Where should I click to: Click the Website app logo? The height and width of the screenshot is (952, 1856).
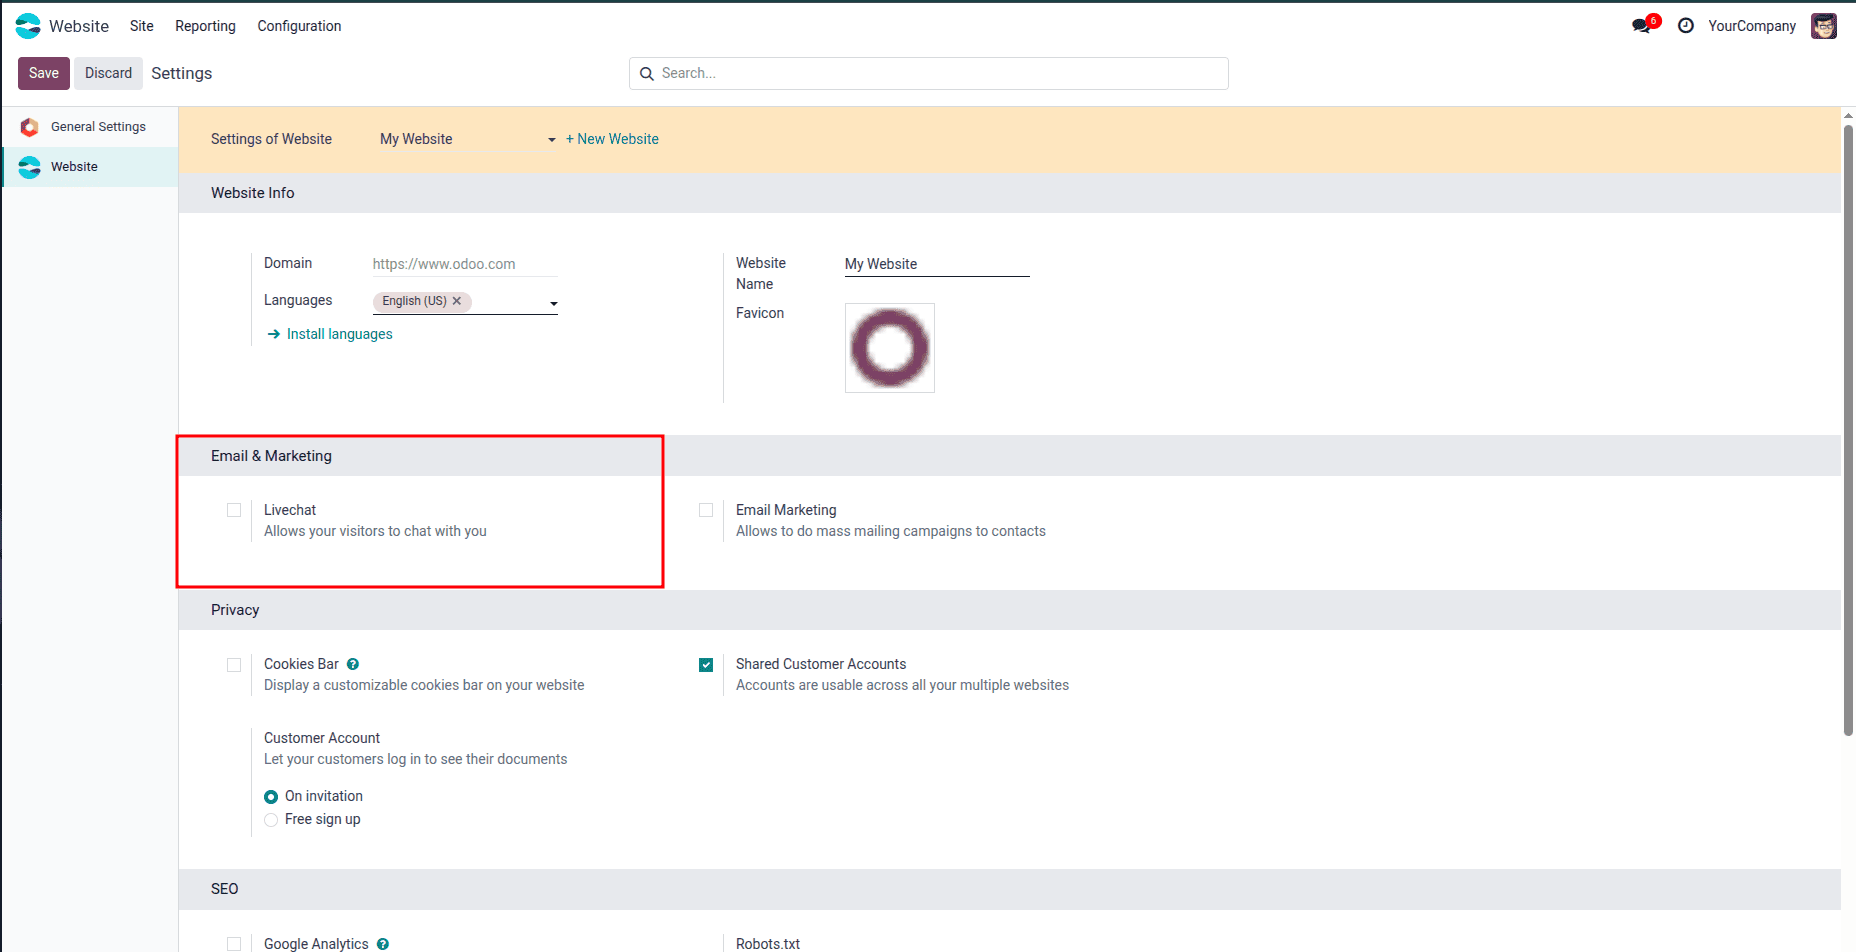(x=27, y=26)
